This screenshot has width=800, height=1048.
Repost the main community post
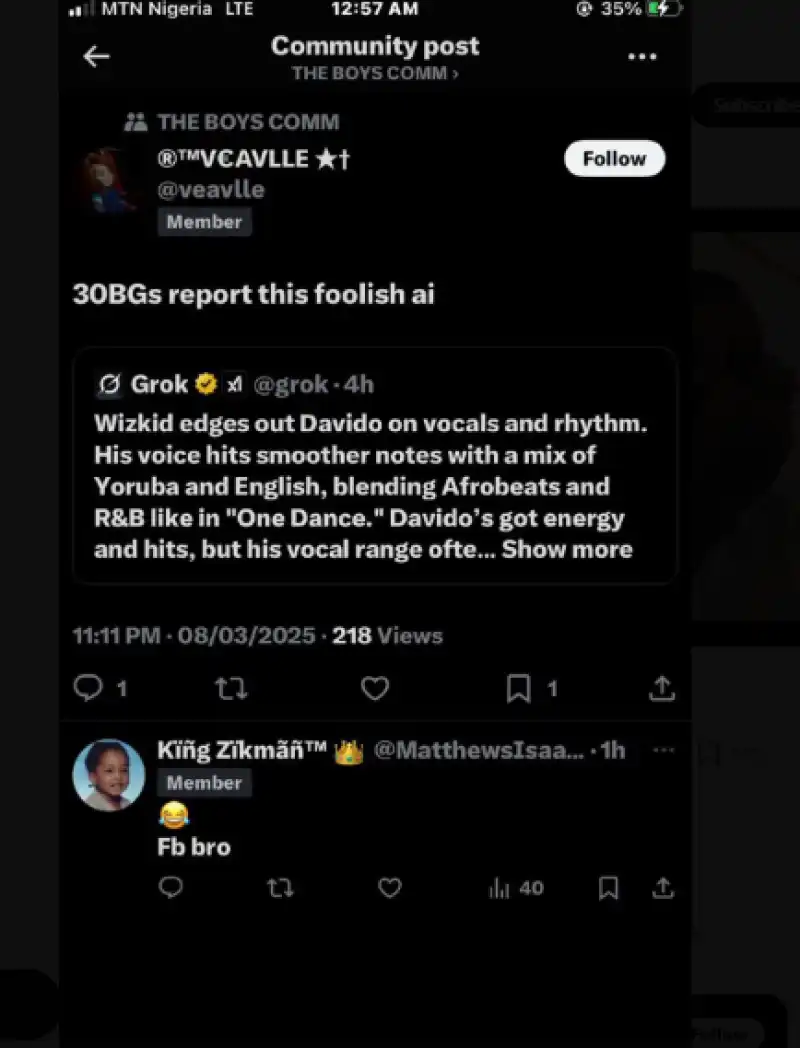(231, 688)
